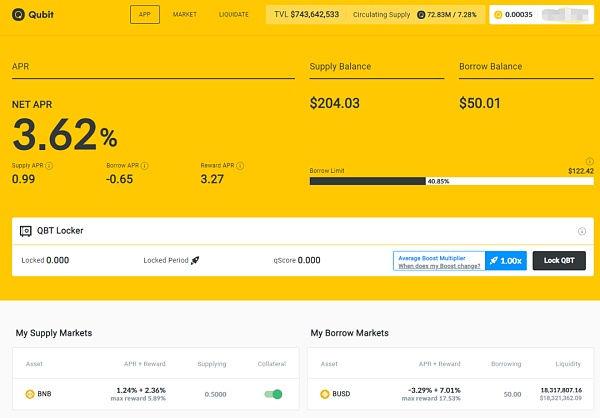Go to the LIQUIDATE tab
600x418 pixels.
[x=233, y=15]
